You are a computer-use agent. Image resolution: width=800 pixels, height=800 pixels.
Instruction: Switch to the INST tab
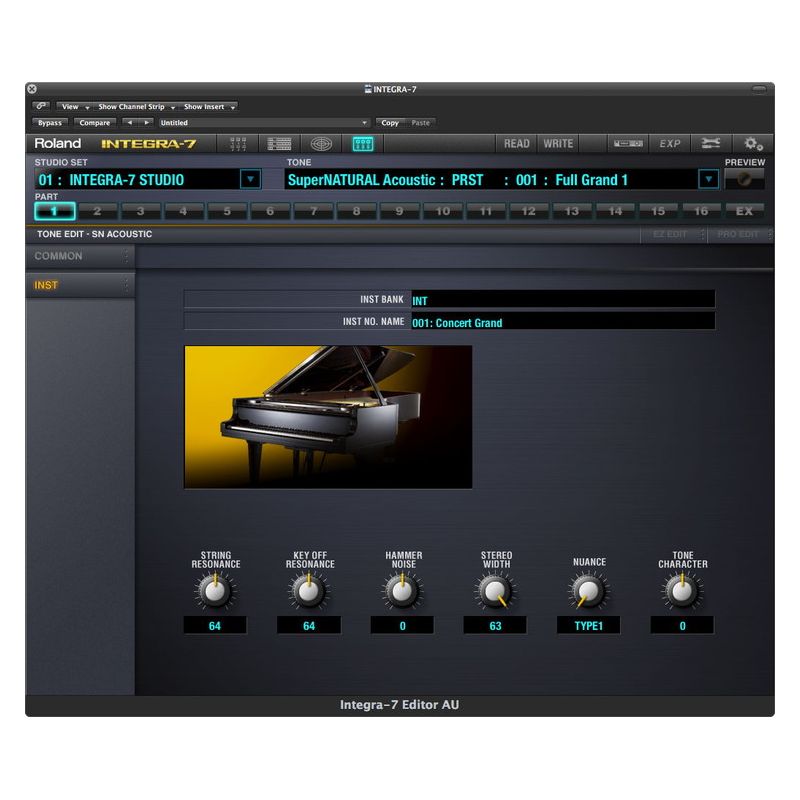tap(80, 285)
